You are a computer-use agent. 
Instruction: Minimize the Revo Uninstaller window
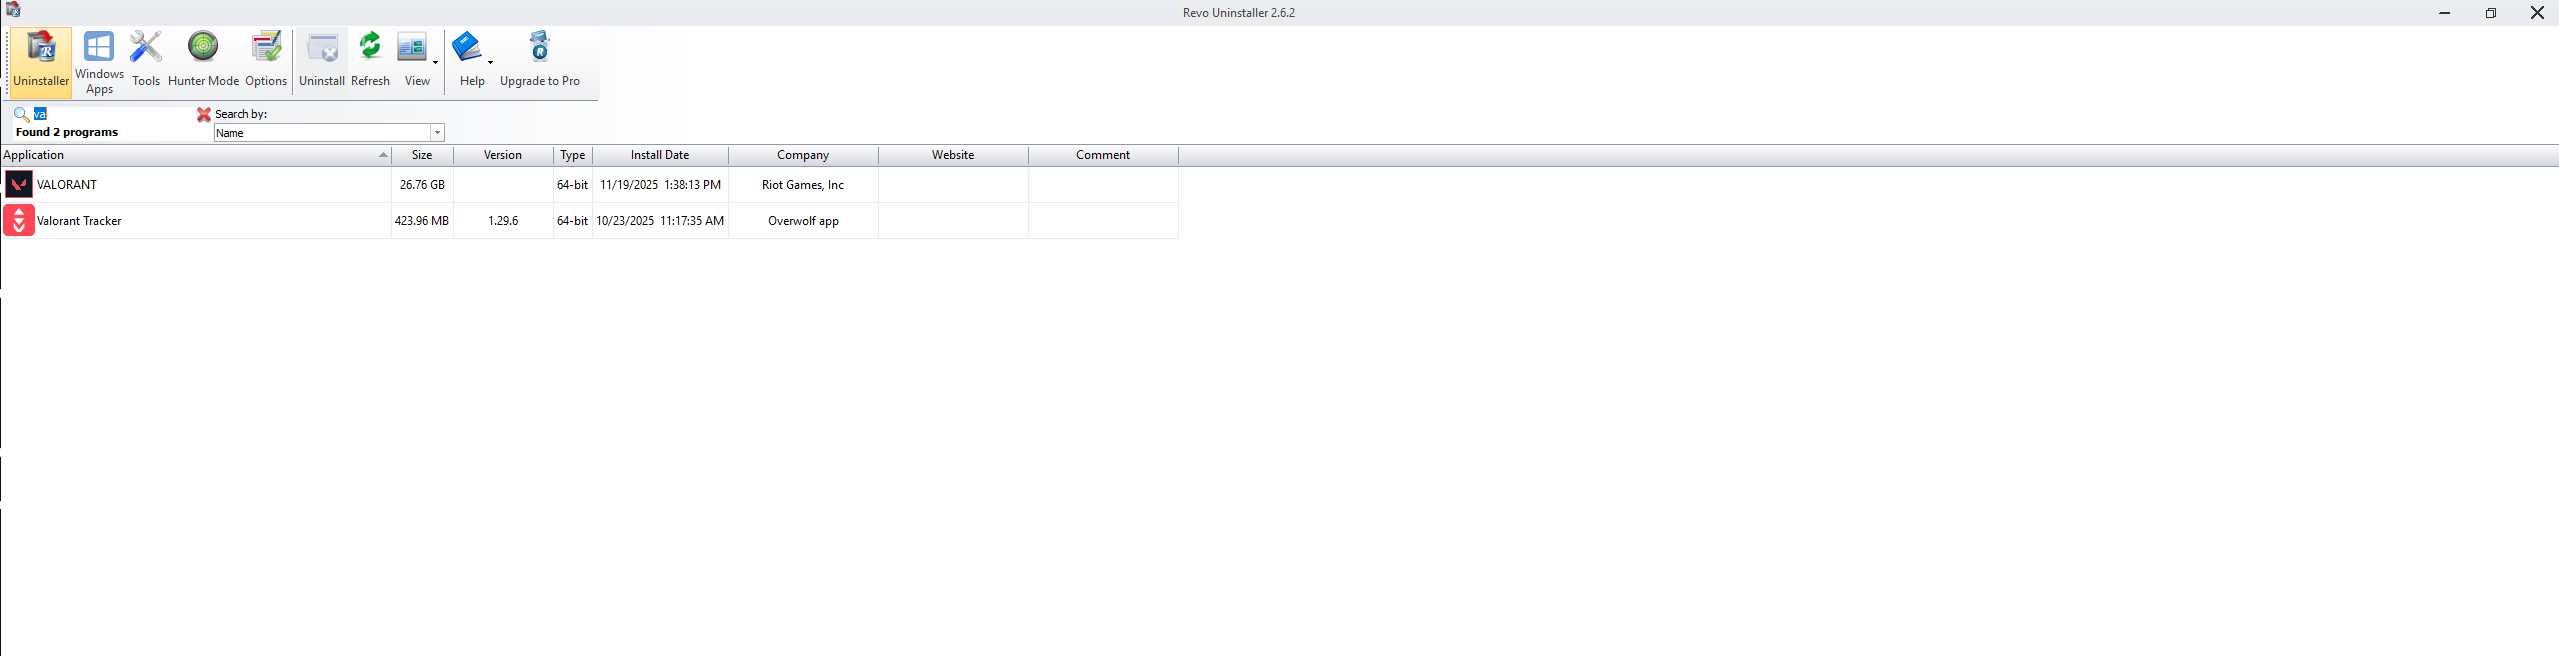coord(2444,13)
